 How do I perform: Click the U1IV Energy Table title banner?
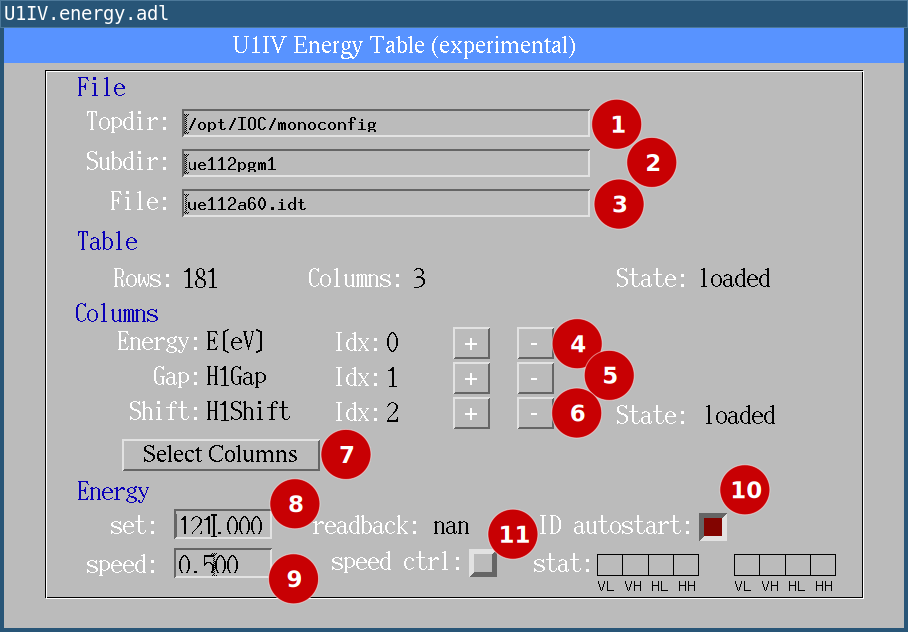[453, 44]
